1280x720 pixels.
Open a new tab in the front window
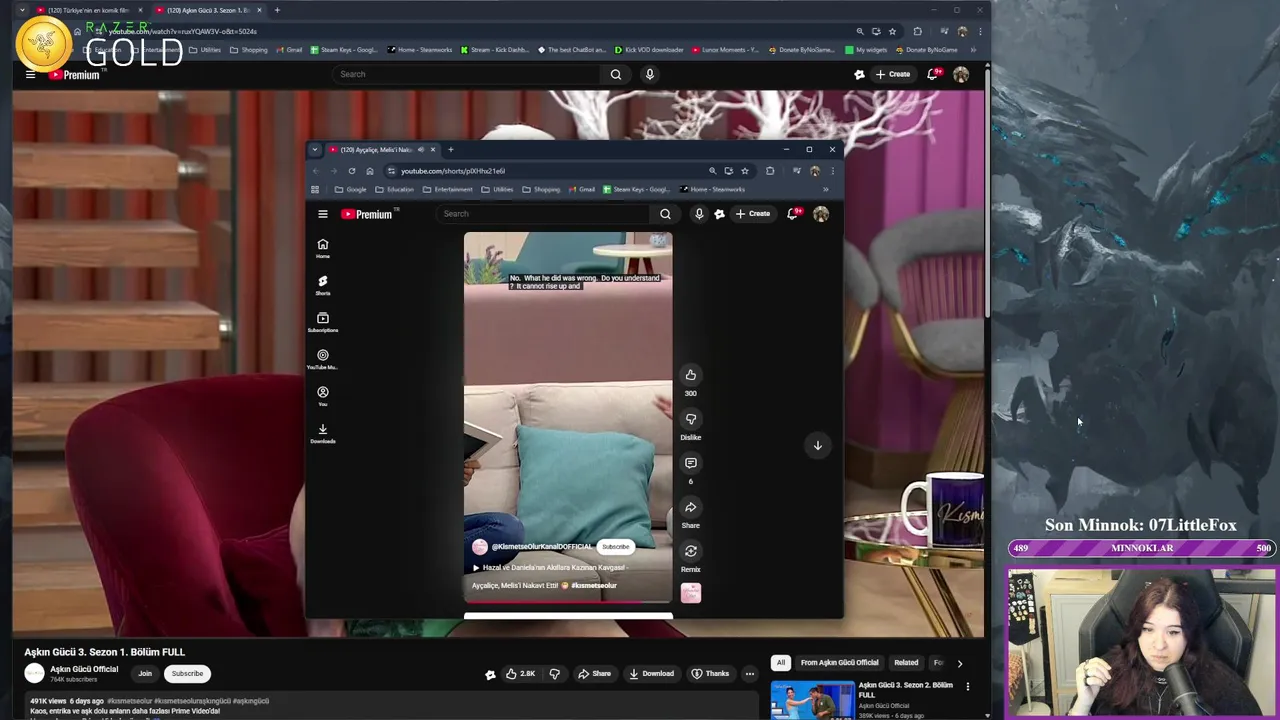[450, 150]
